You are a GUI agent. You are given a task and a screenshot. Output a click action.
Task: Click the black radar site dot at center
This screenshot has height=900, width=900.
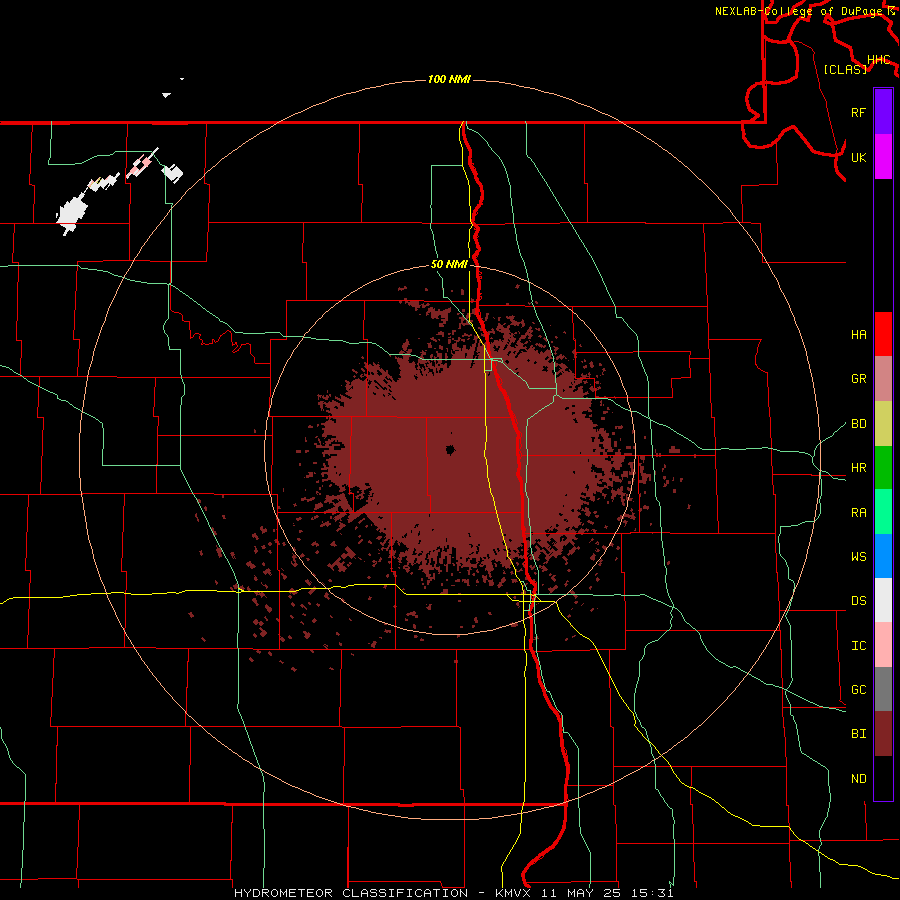pos(450,450)
